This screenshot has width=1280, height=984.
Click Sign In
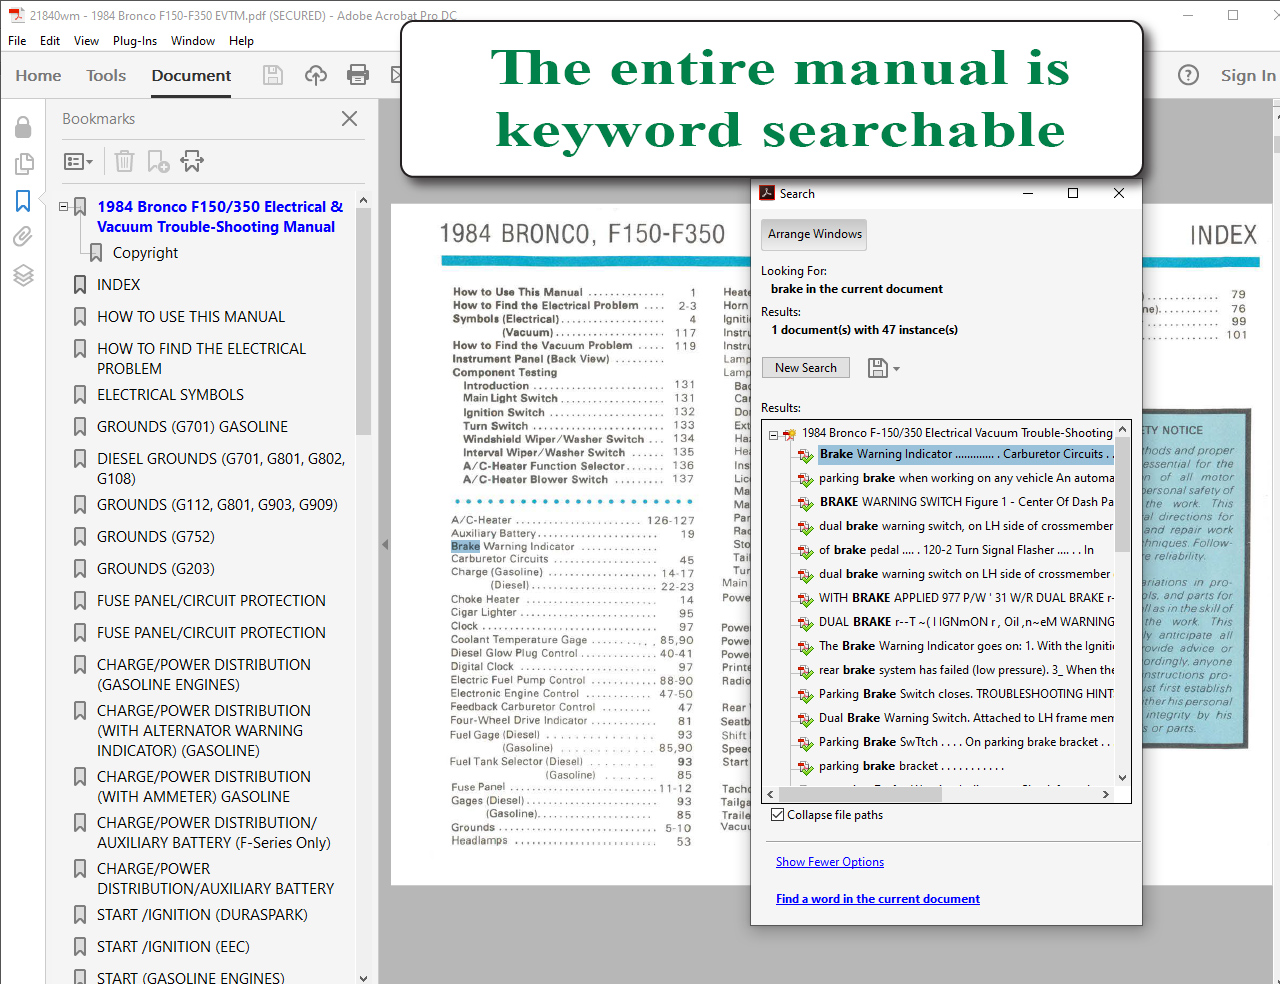pos(1247,75)
